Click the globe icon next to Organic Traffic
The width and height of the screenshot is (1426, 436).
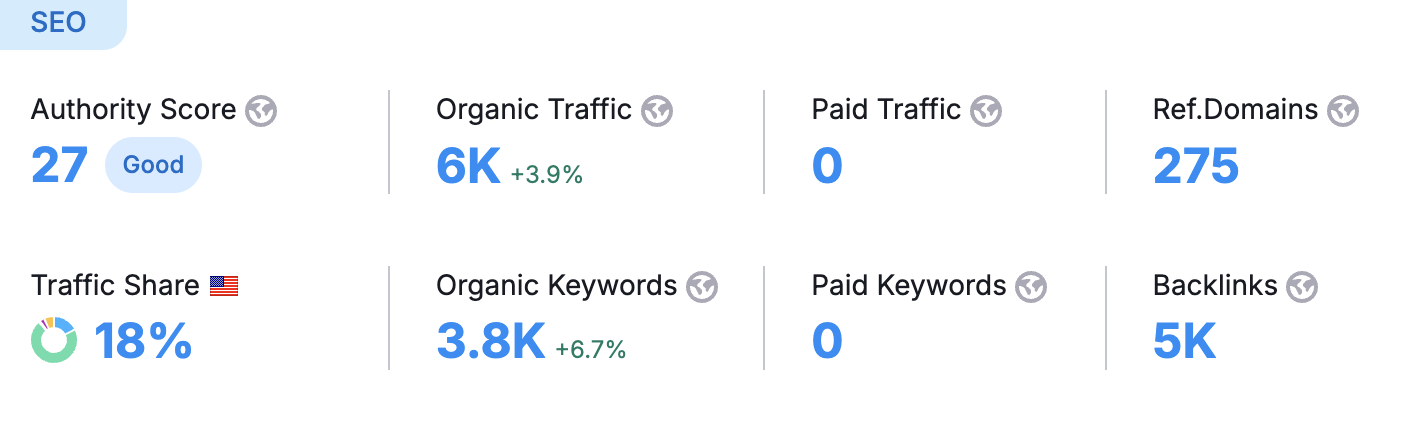[657, 110]
